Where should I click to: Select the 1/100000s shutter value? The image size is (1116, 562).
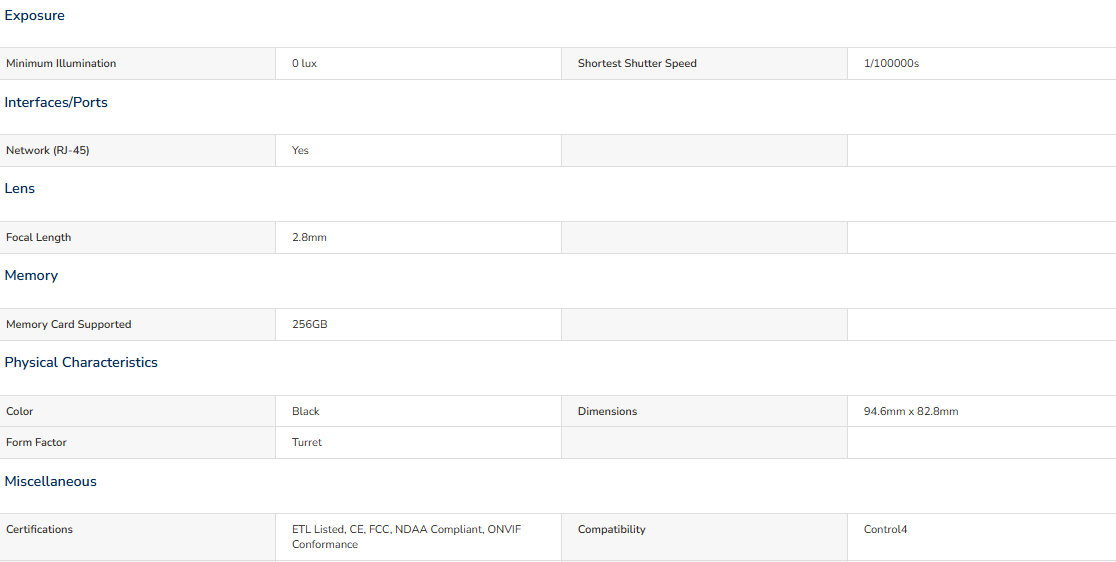tap(891, 63)
